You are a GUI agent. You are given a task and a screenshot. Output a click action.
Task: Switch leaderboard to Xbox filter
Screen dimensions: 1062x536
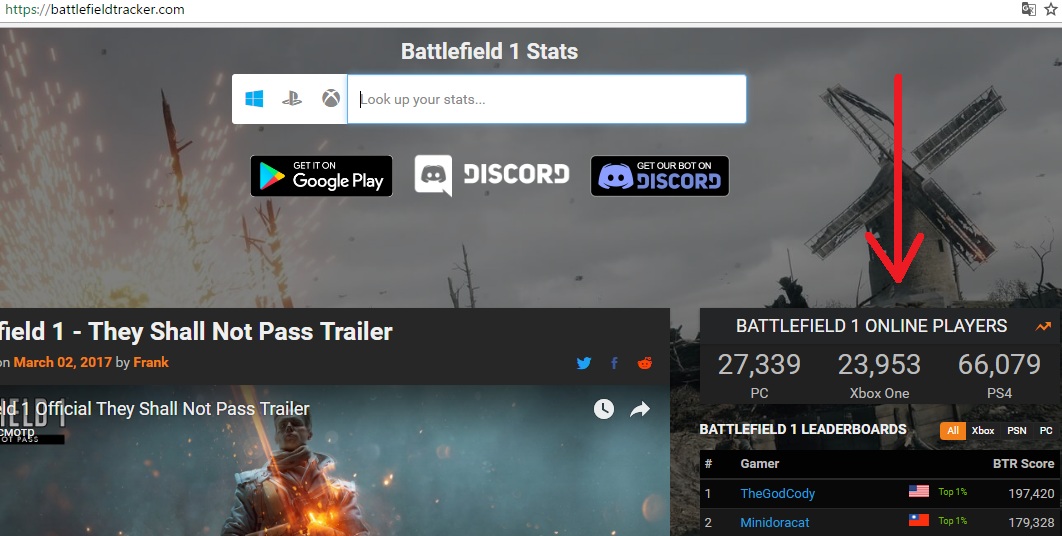983,430
